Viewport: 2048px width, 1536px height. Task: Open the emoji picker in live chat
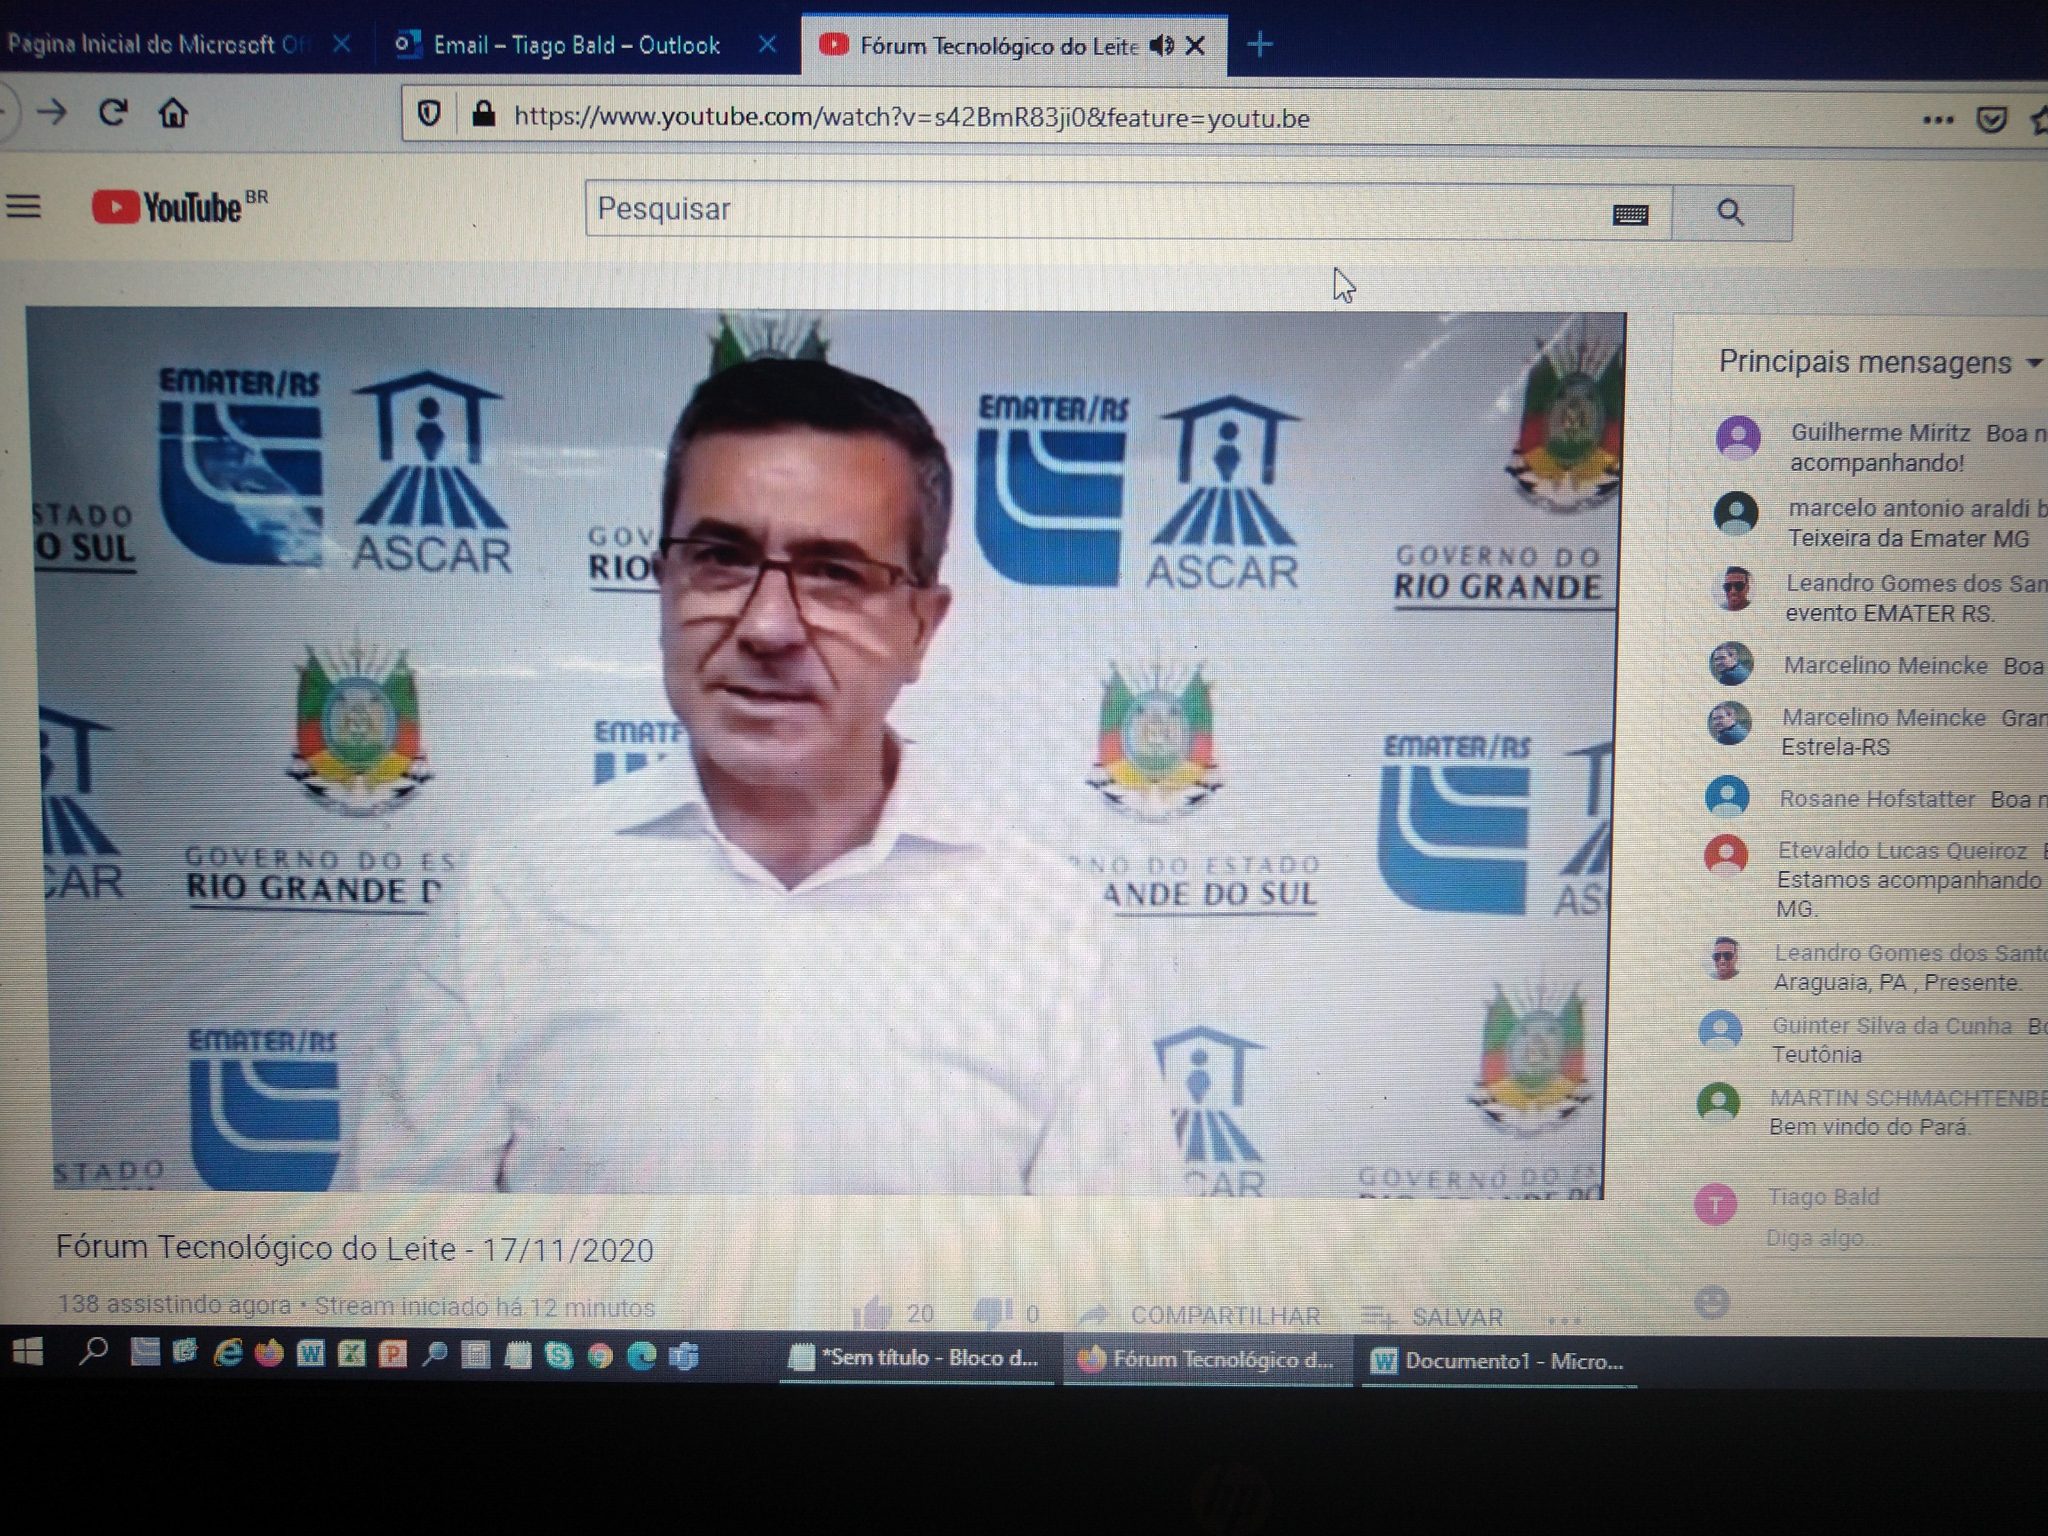click(1712, 1302)
